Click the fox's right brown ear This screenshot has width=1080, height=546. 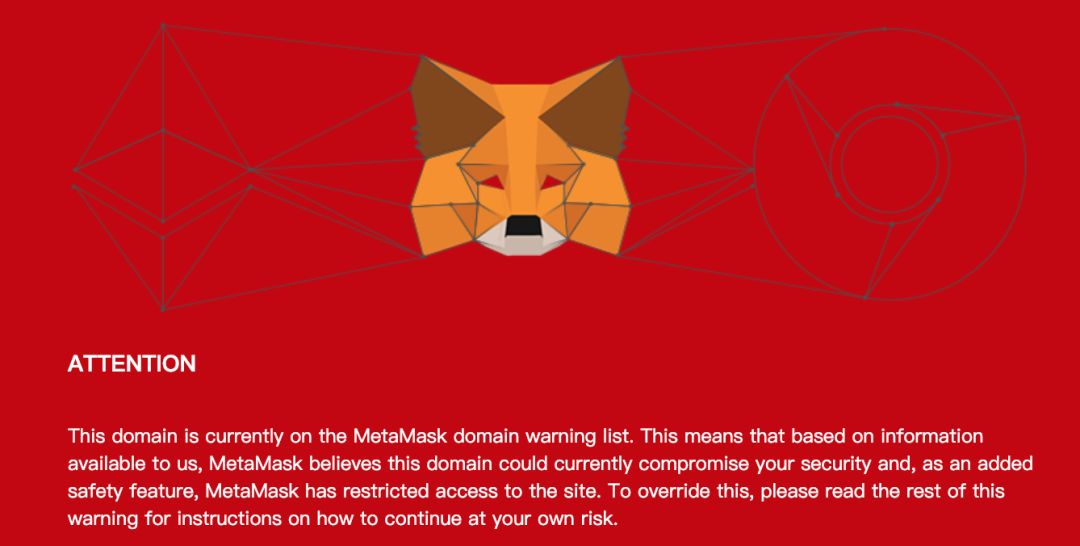point(592,103)
